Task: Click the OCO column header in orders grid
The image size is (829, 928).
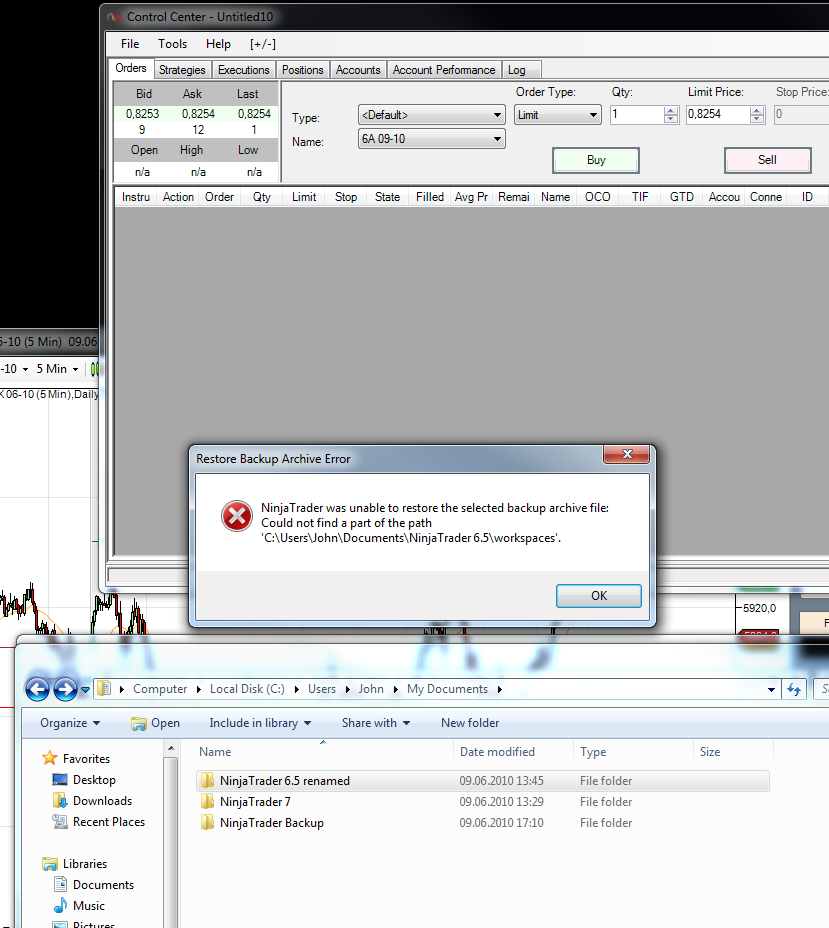Action: click(x=597, y=197)
